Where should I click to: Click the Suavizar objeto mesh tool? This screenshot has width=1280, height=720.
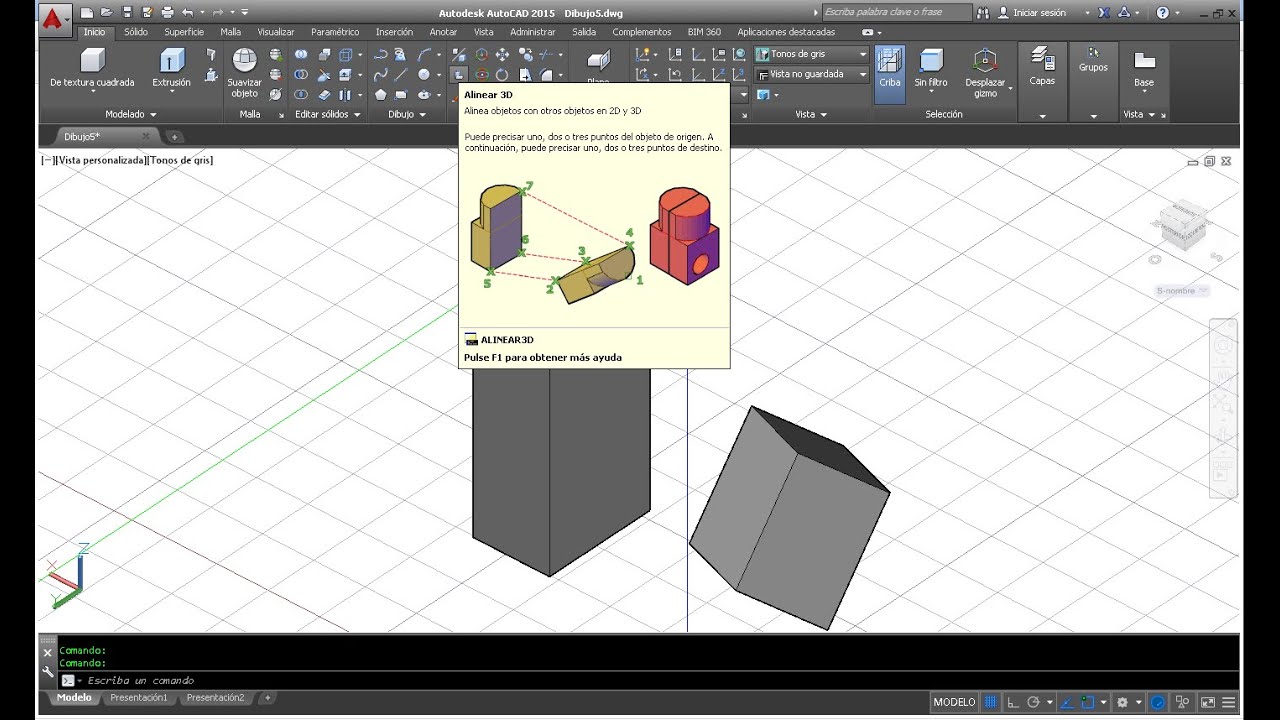(244, 72)
